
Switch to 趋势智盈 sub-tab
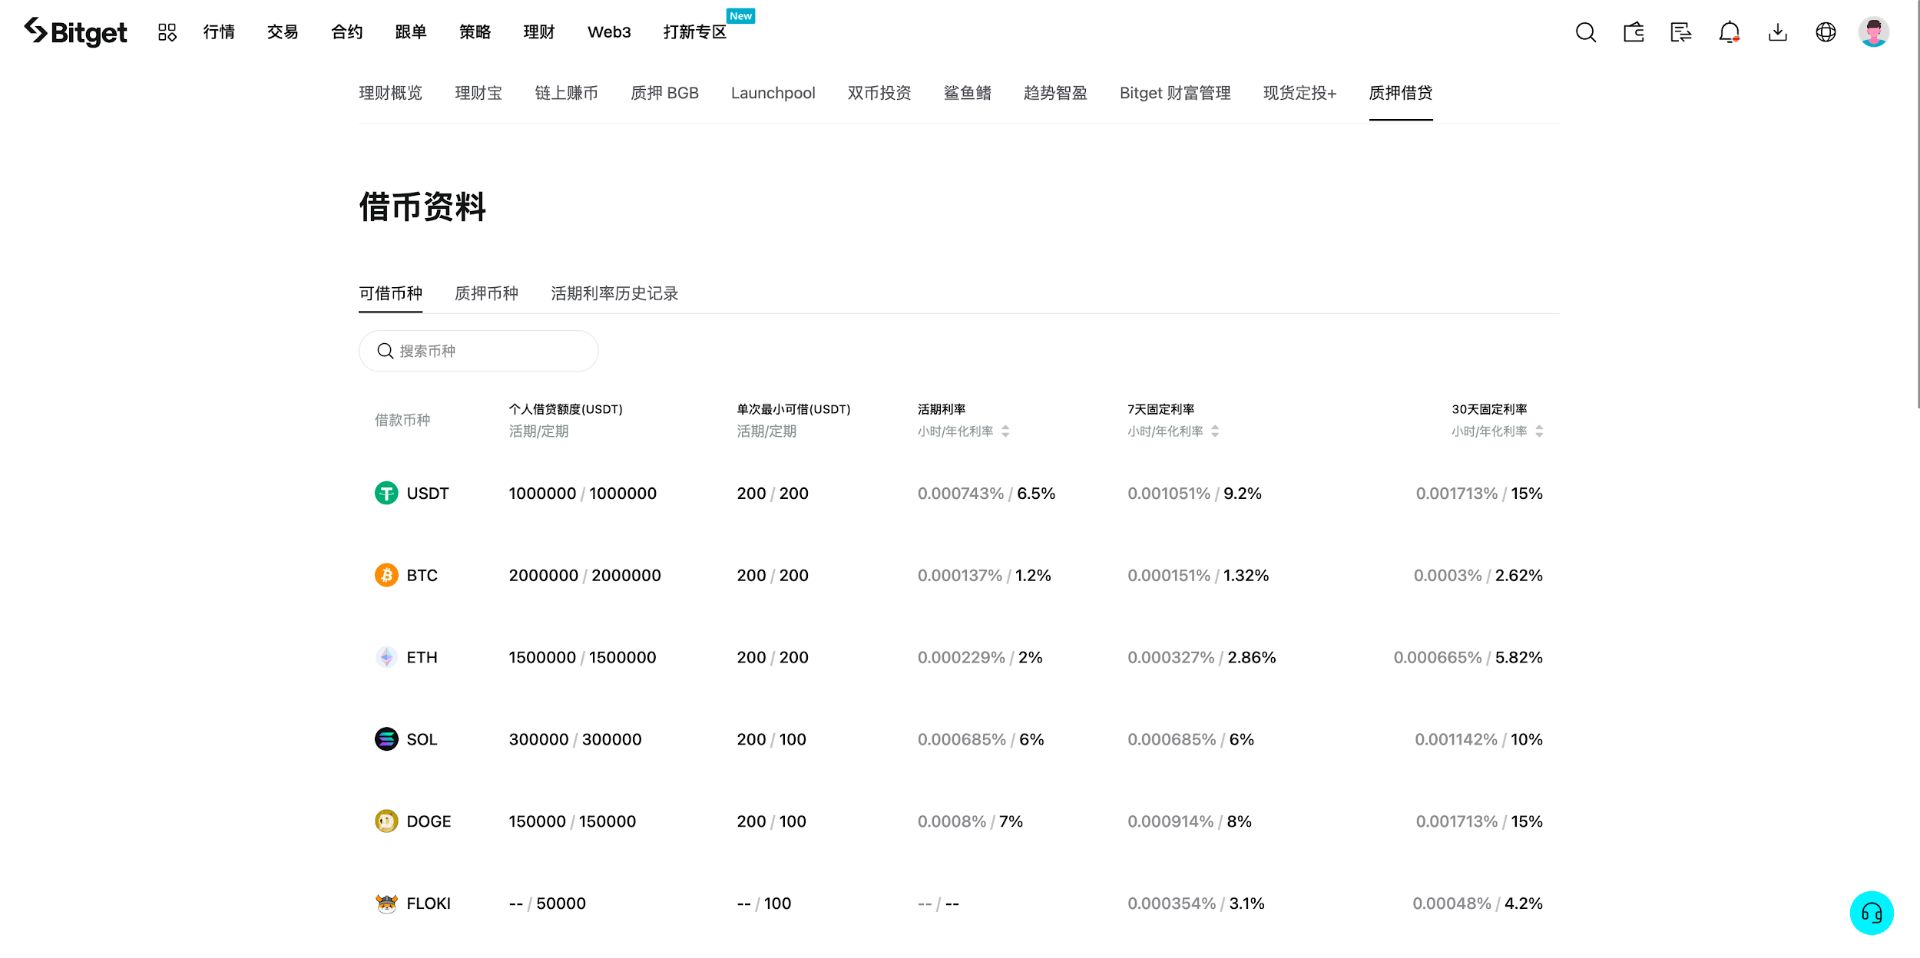click(1056, 93)
